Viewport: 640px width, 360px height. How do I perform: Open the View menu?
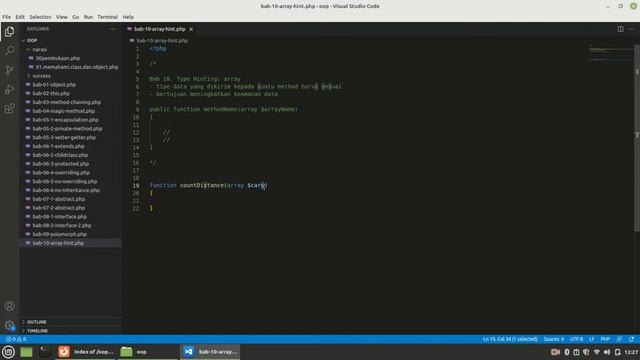62,17
